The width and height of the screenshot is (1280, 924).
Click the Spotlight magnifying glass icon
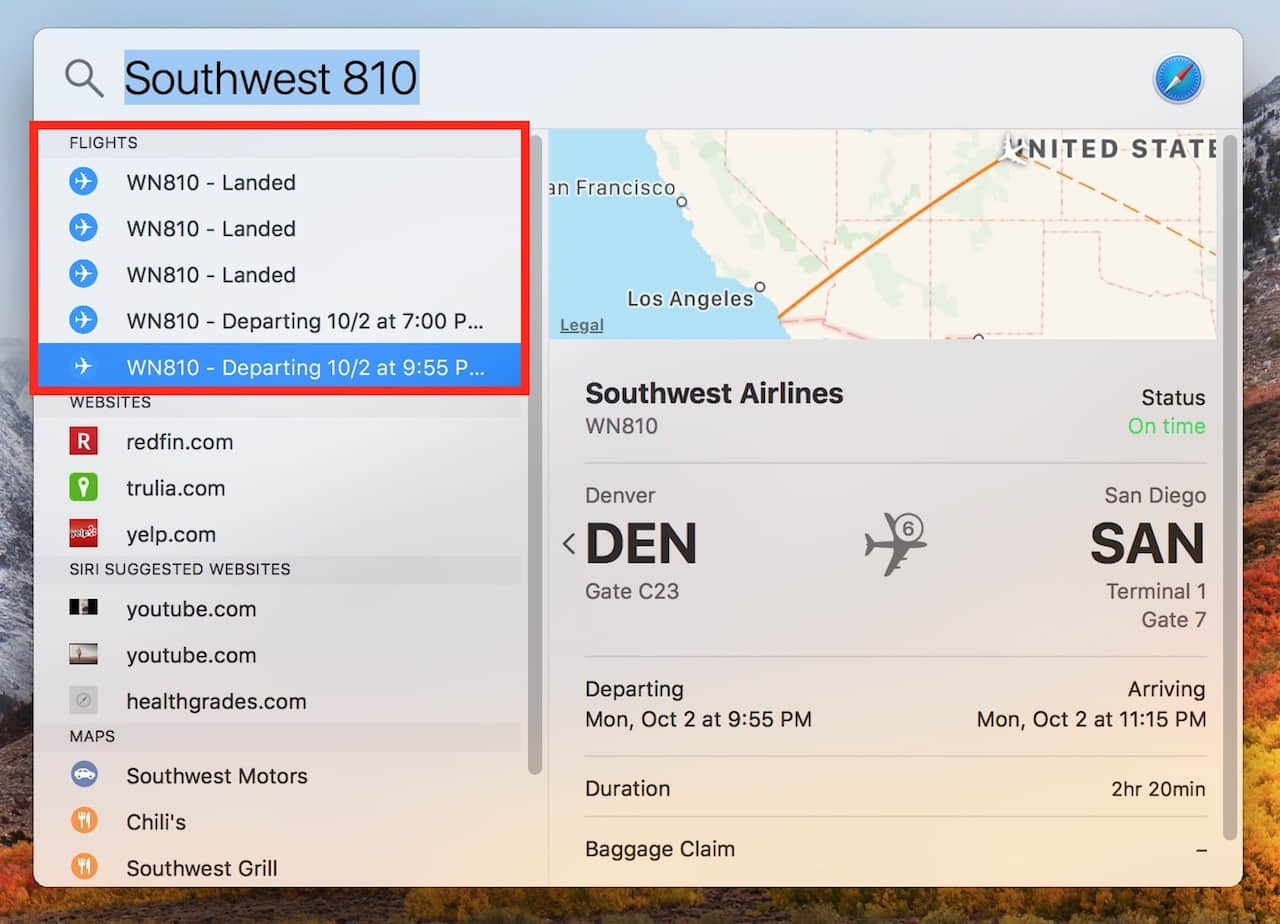(x=84, y=78)
